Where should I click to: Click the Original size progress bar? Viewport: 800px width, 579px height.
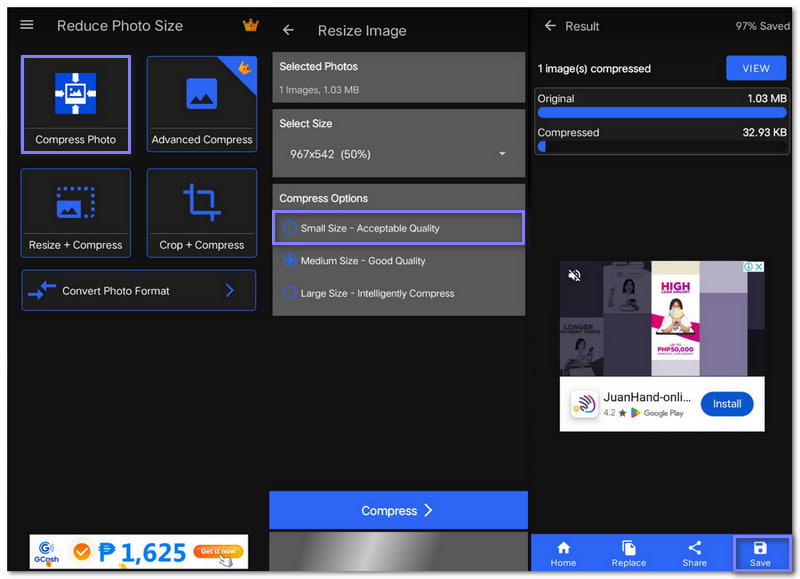point(662,113)
